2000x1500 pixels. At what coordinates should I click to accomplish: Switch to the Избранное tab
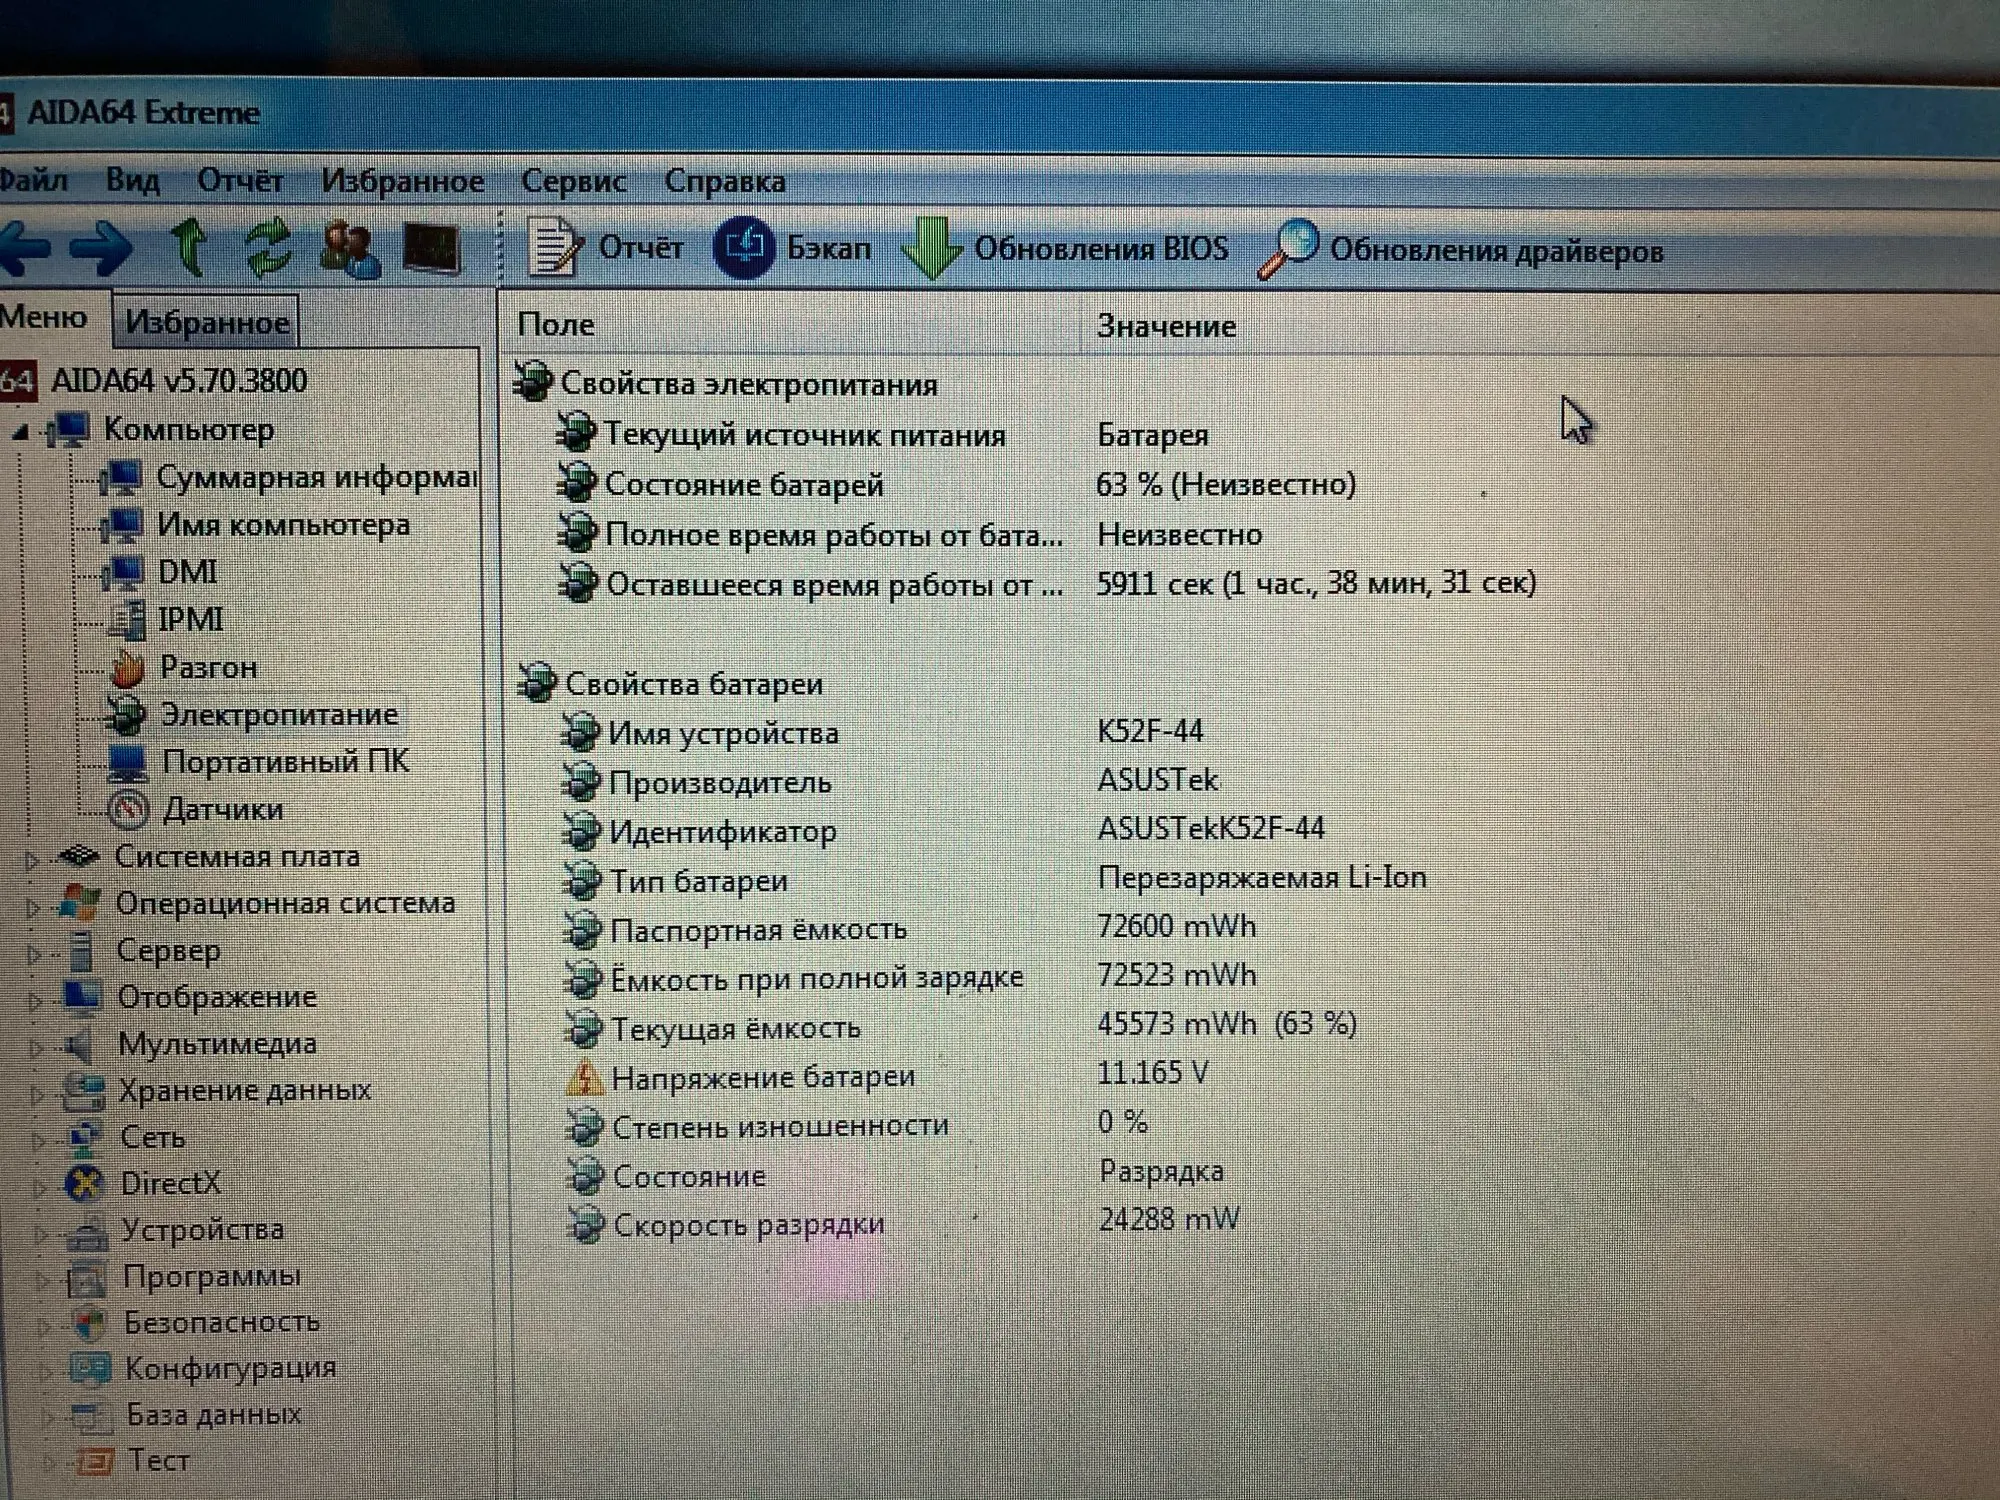click(206, 322)
